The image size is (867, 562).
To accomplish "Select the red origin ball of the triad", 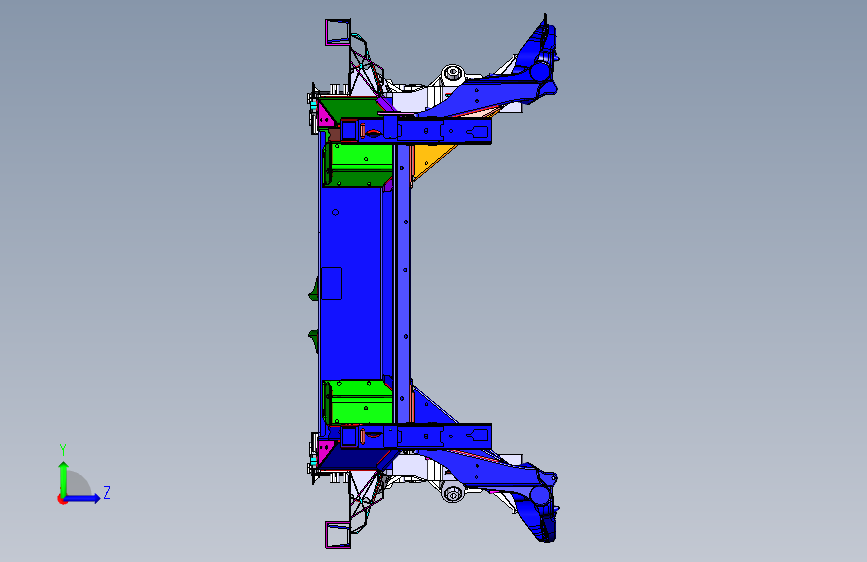I will point(62,499).
